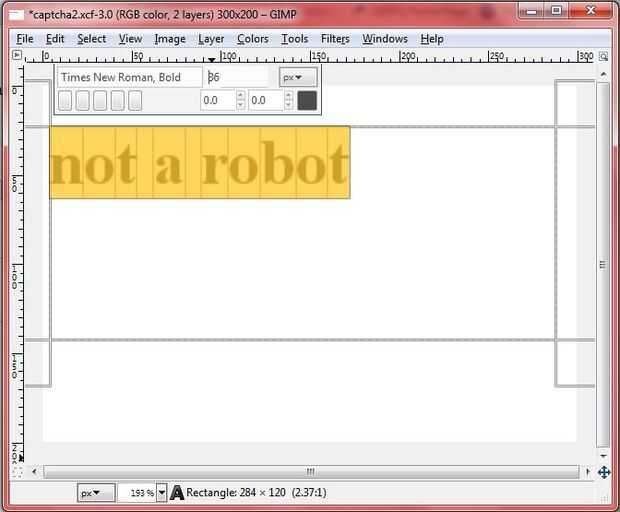Viewport: 620px width, 512px height.
Task: Click the kerning 0.0 field
Action: (266, 100)
